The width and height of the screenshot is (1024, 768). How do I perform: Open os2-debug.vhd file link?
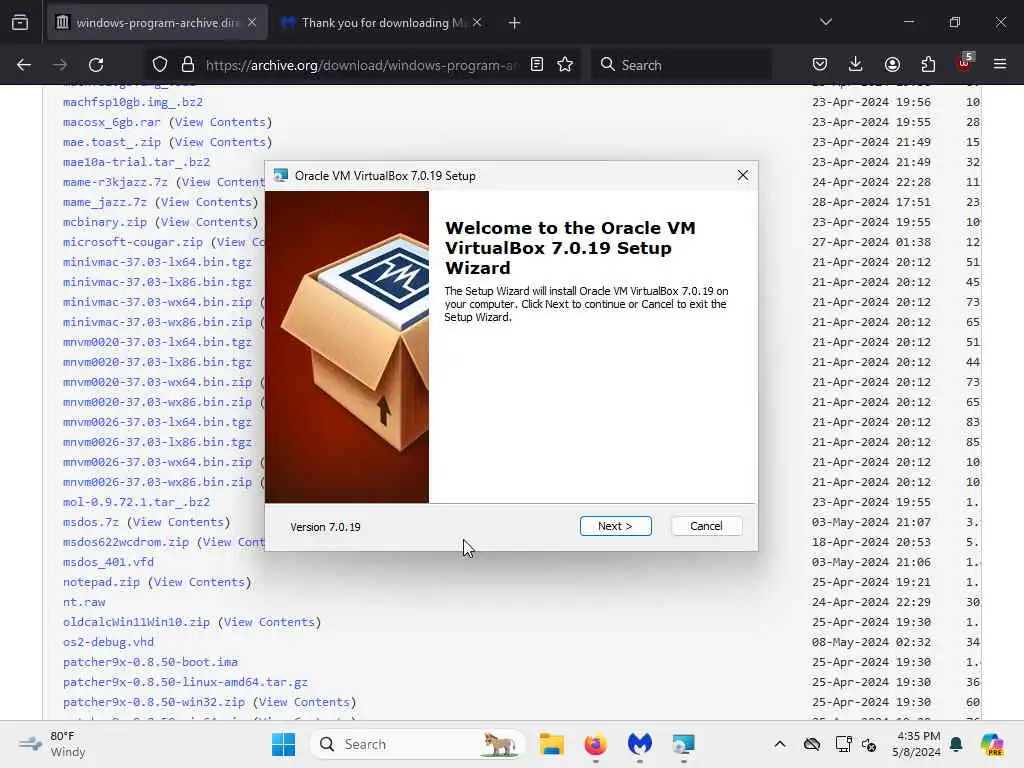[x=108, y=642]
